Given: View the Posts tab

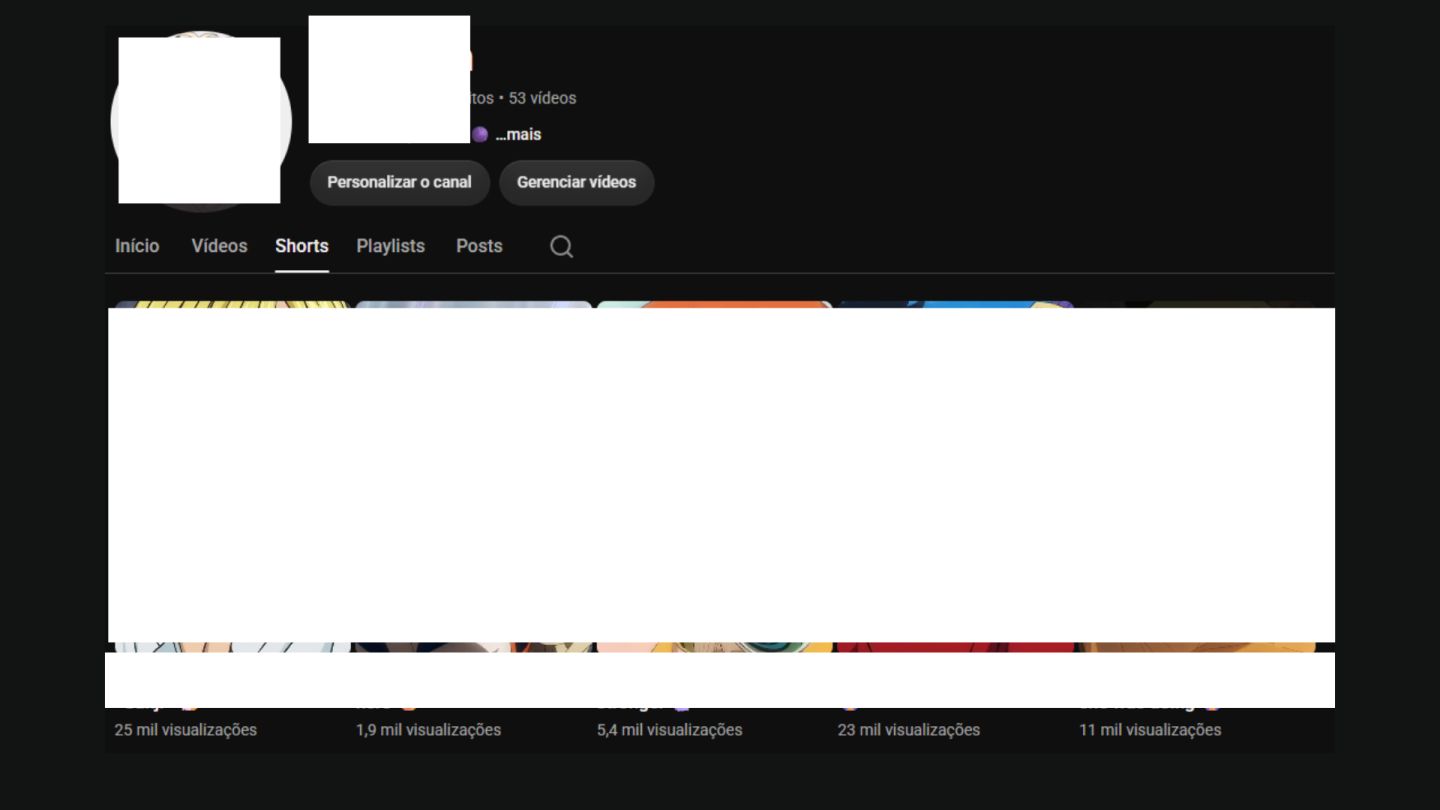Looking at the screenshot, I should pyautogui.click(x=479, y=246).
